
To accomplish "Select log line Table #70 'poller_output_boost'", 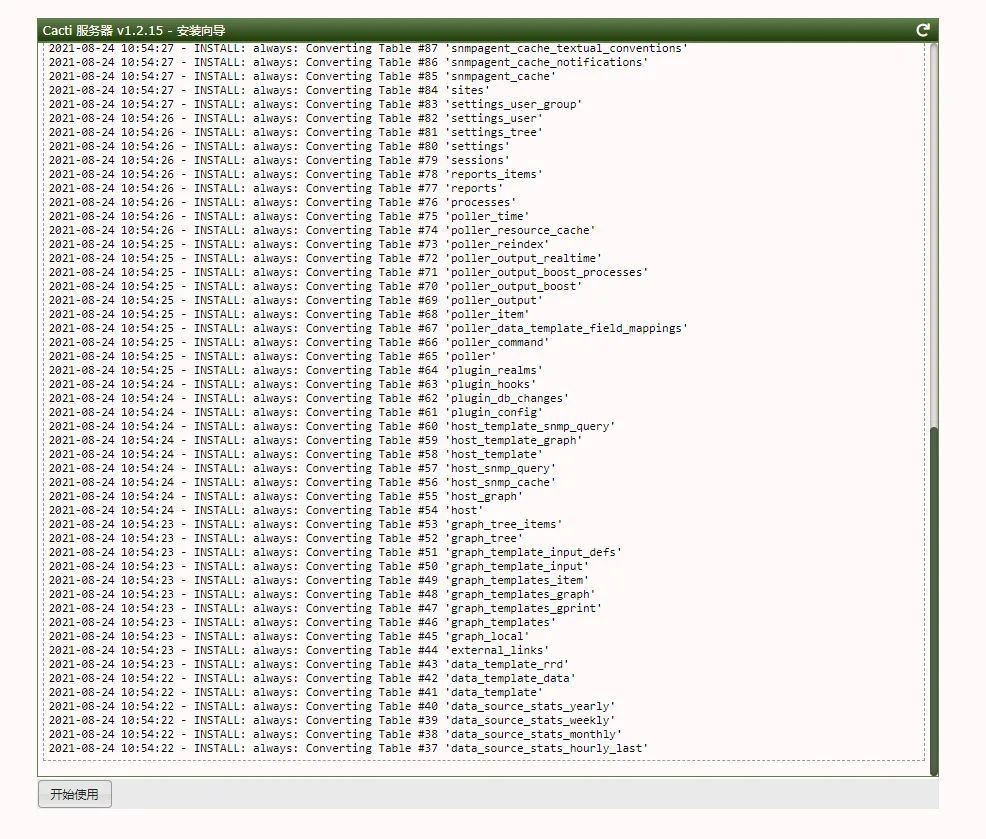I will 315,286.
